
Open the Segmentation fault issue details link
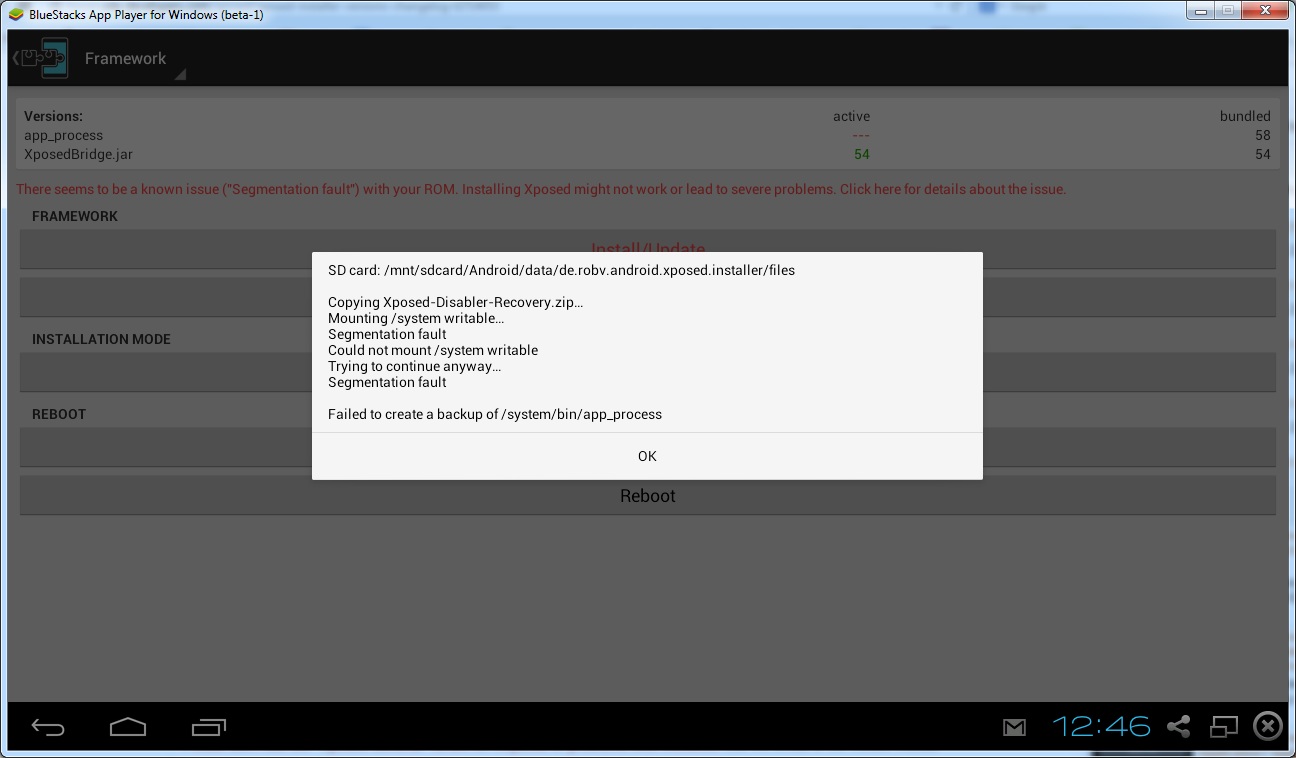coord(541,189)
